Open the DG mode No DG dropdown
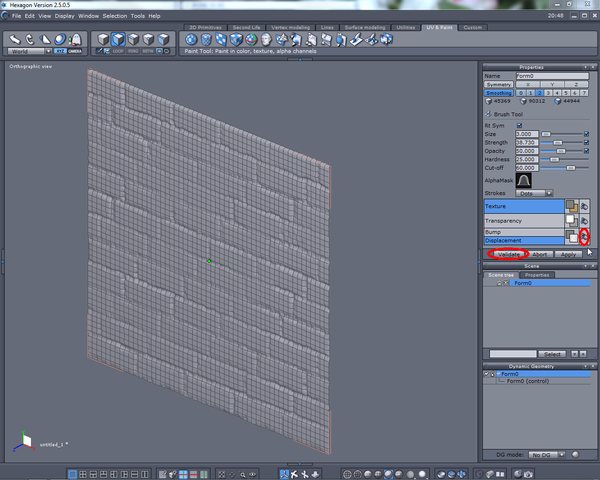 [x=546, y=455]
